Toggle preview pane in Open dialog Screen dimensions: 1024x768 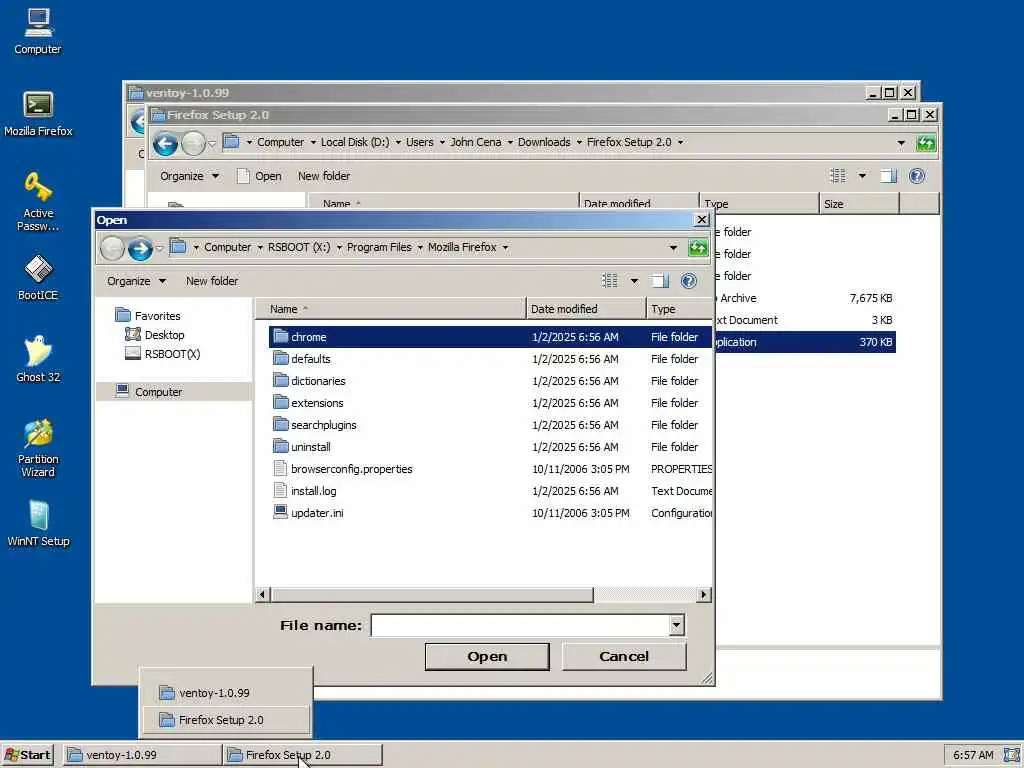[x=660, y=281]
